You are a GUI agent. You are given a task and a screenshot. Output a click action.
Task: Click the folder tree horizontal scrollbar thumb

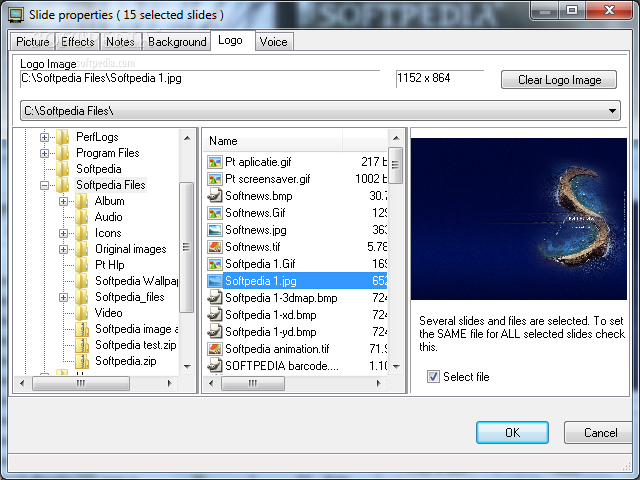(81, 383)
